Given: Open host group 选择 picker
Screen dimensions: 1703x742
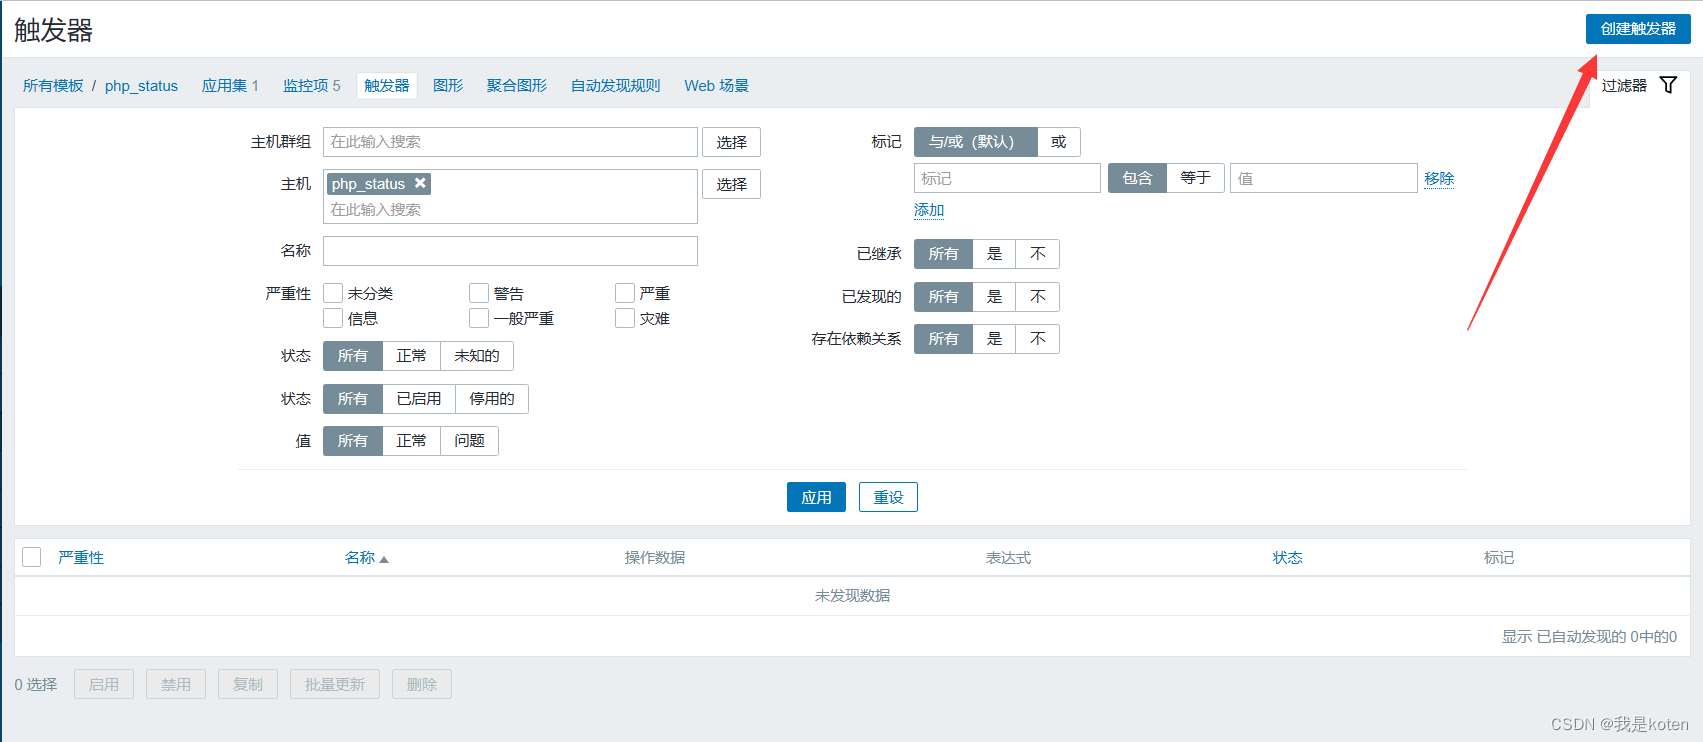Looking at the screenshot, I should tap(731, 142).
